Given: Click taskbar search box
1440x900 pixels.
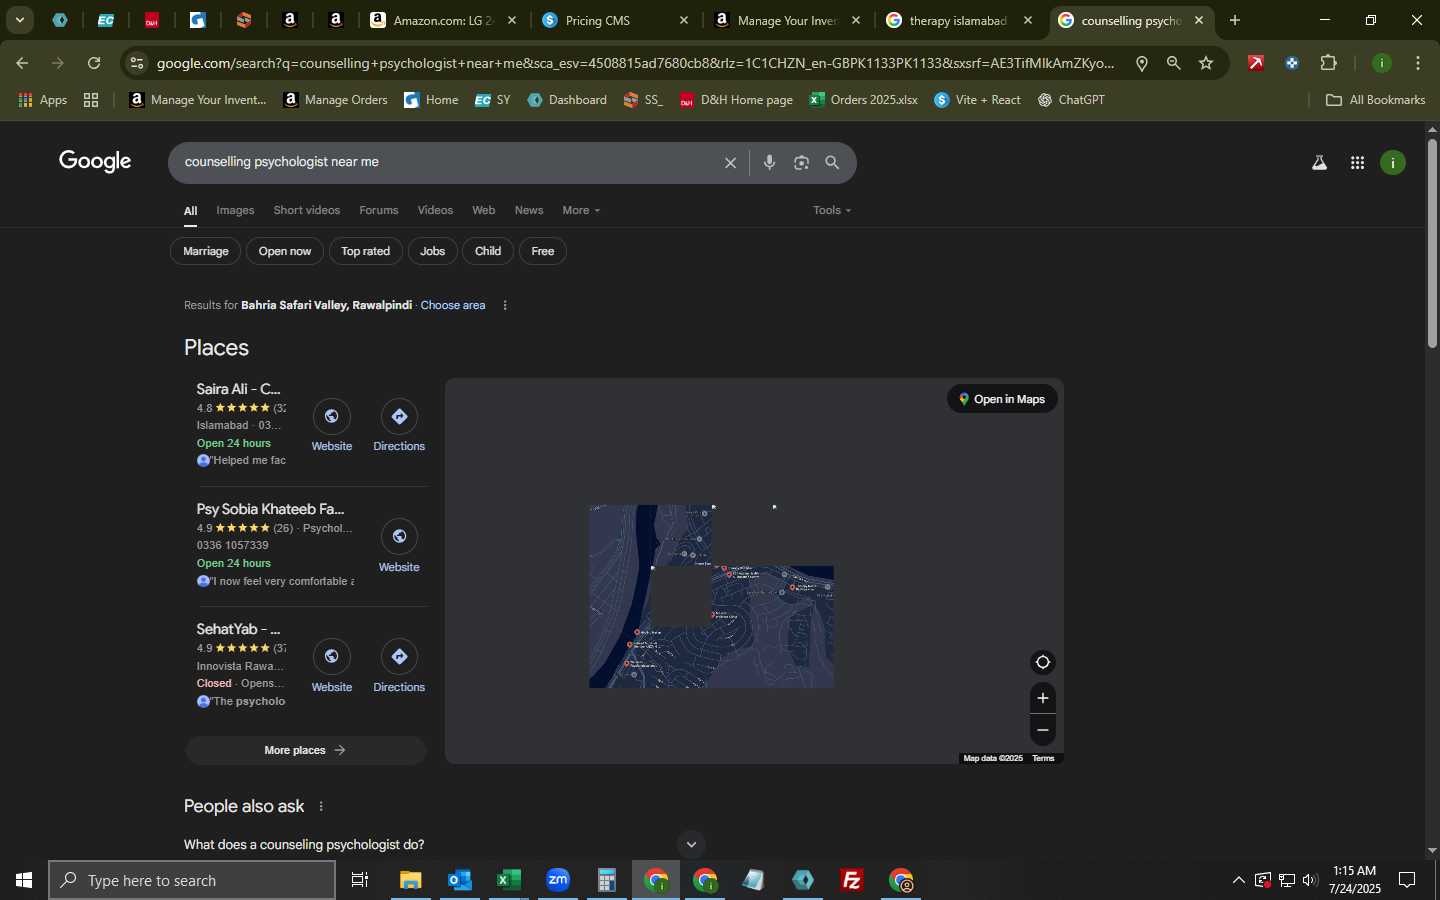Looking at the screenshot, I should click(x=192, y=880).
